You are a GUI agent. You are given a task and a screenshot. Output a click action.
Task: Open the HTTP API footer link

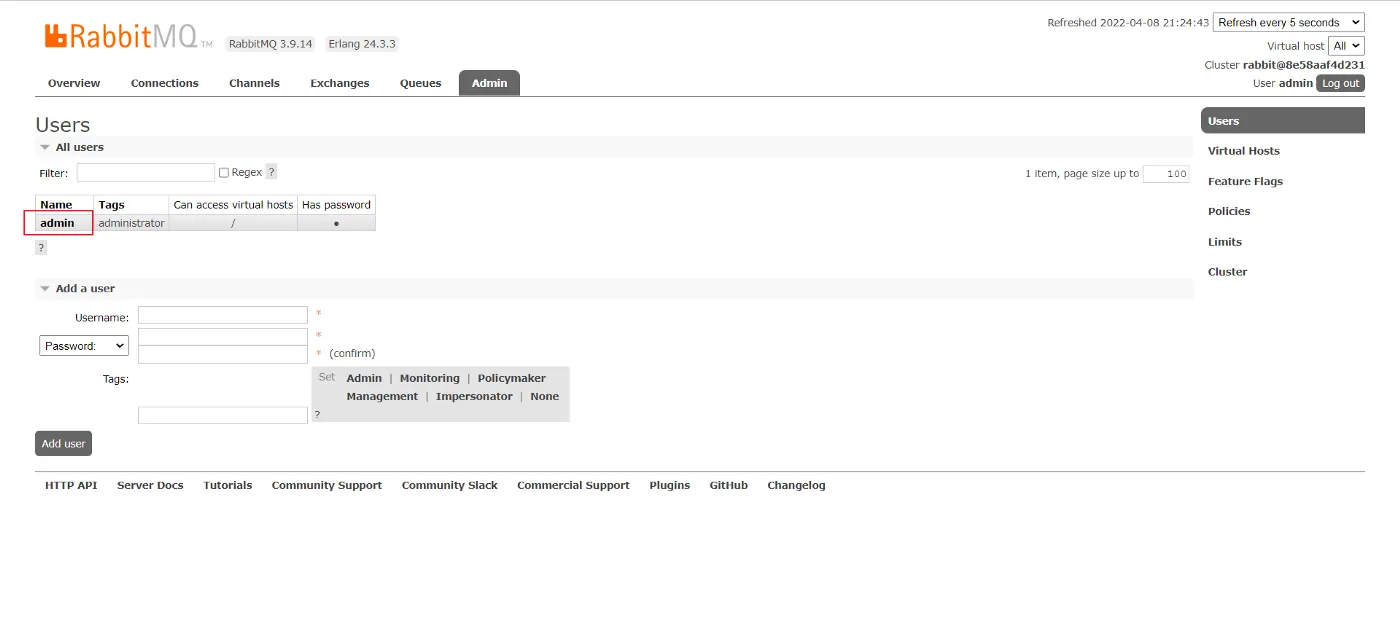71,485
